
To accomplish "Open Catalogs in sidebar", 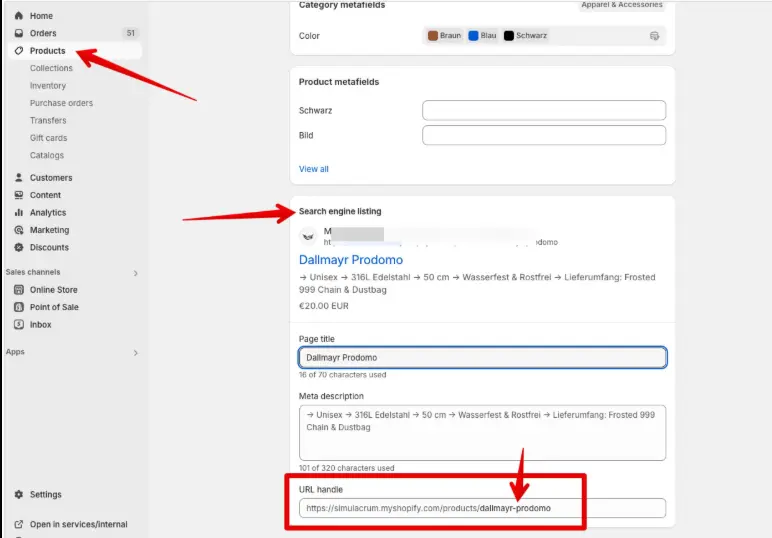I will pos(47,155).
